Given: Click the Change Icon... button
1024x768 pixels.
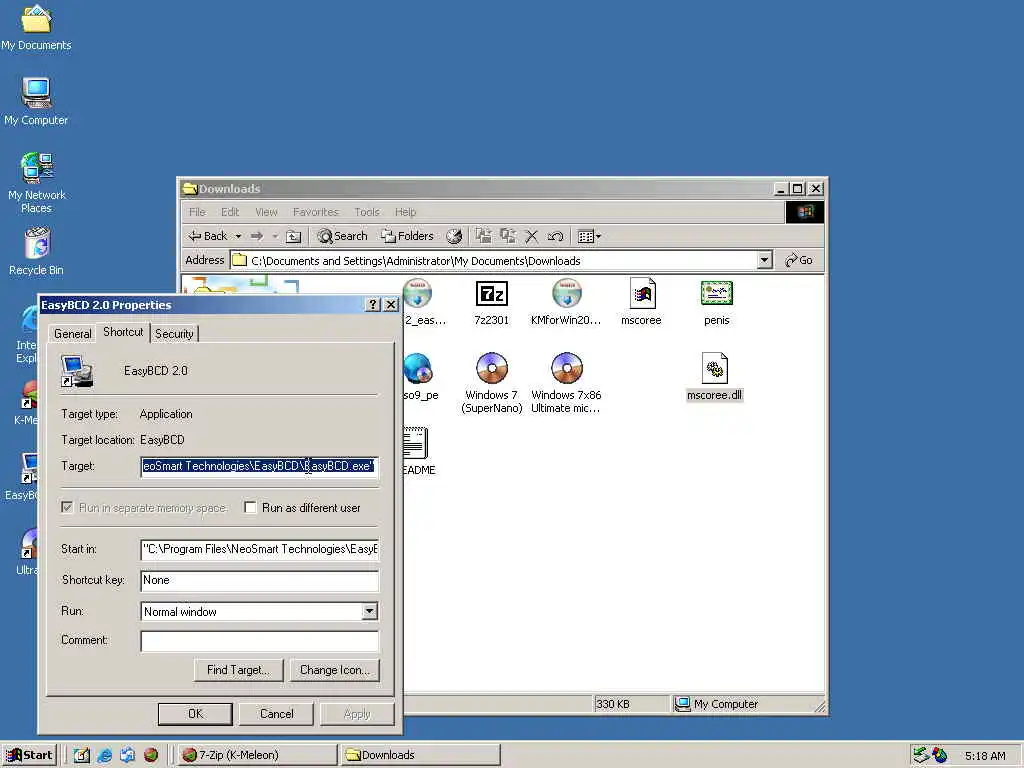Looking at the screenshot, I should pyautogui.click(x=334, y=670).
